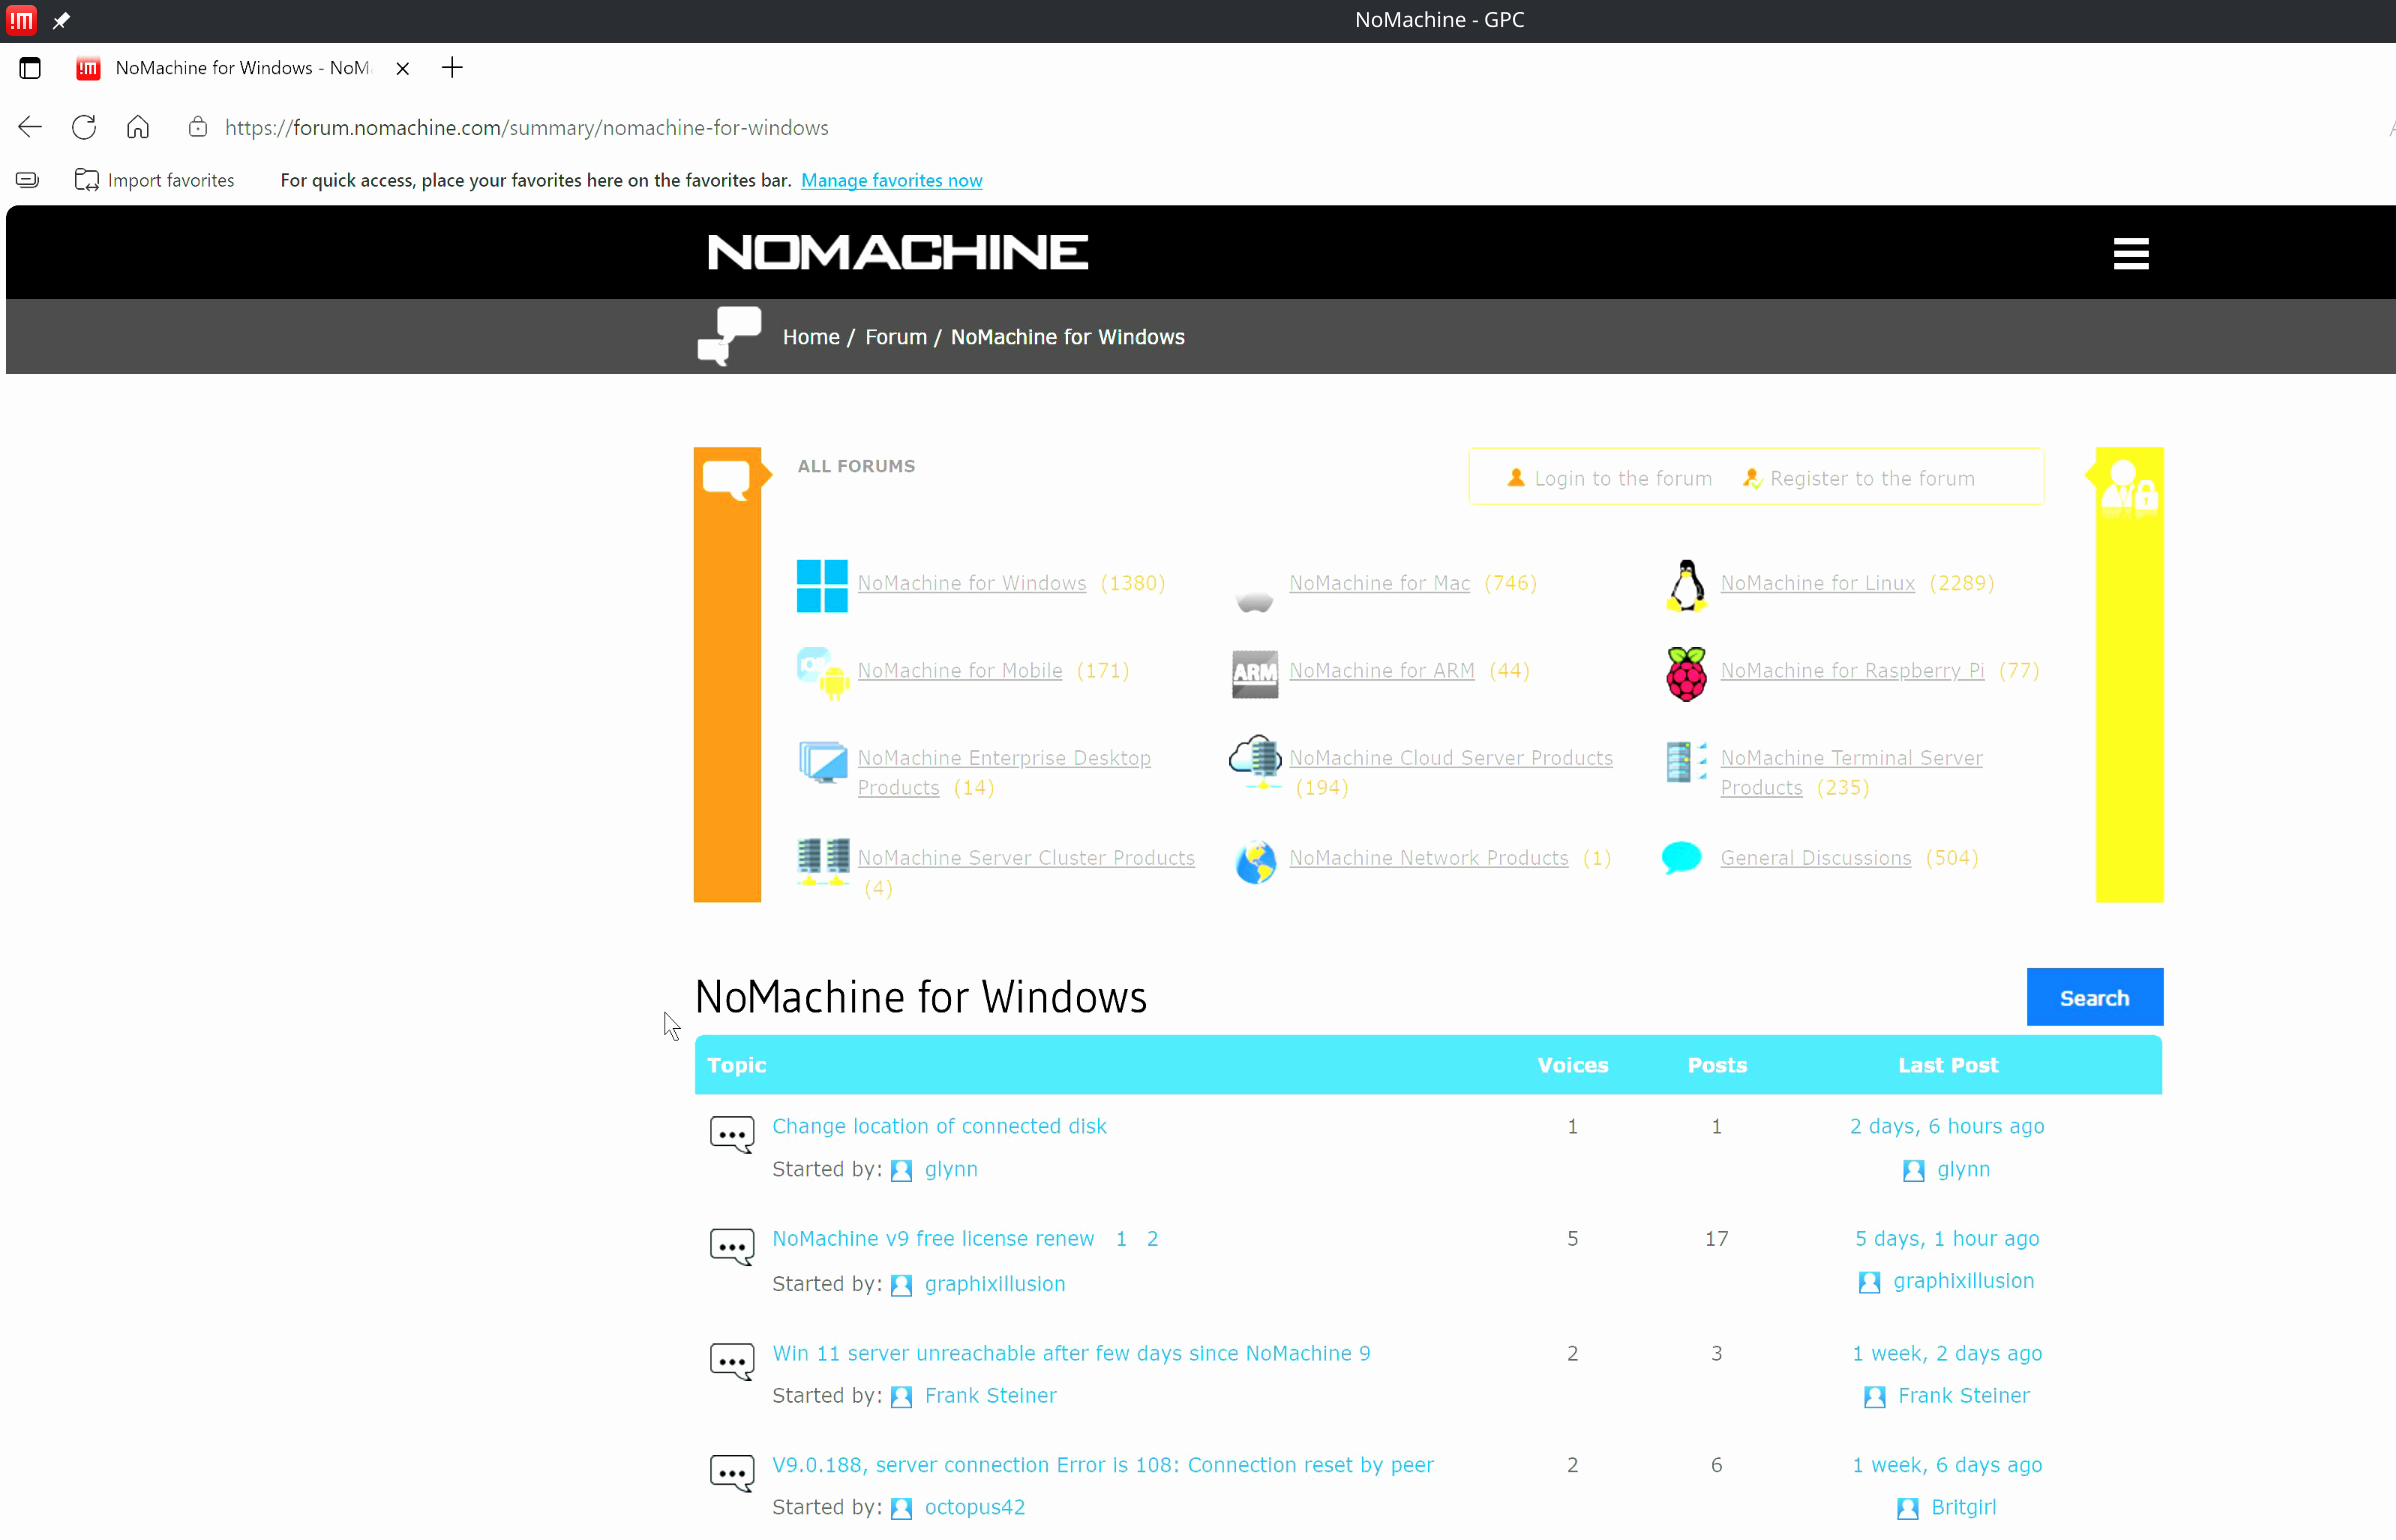Click last post time 2 days, 6 hours ago
The width and height of the screenshot is (2396, 1540).
(1947, 1126)
